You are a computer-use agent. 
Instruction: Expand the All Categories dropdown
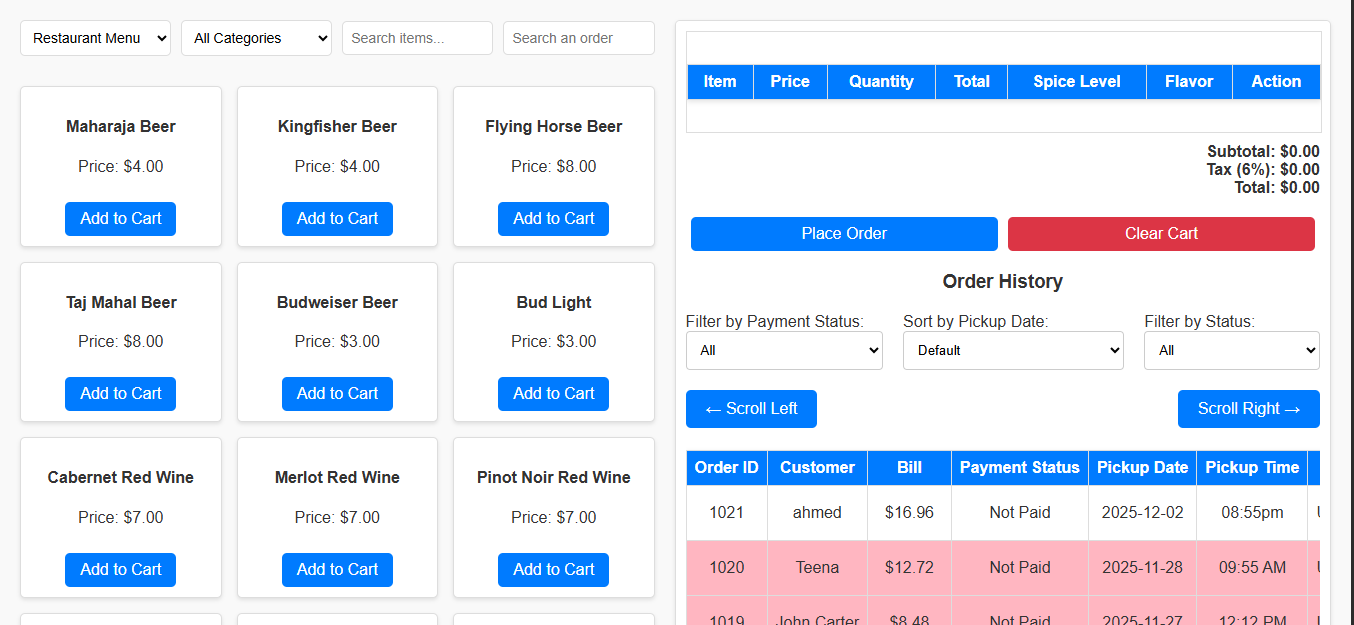pyautogui.click(x=256, y=38)
